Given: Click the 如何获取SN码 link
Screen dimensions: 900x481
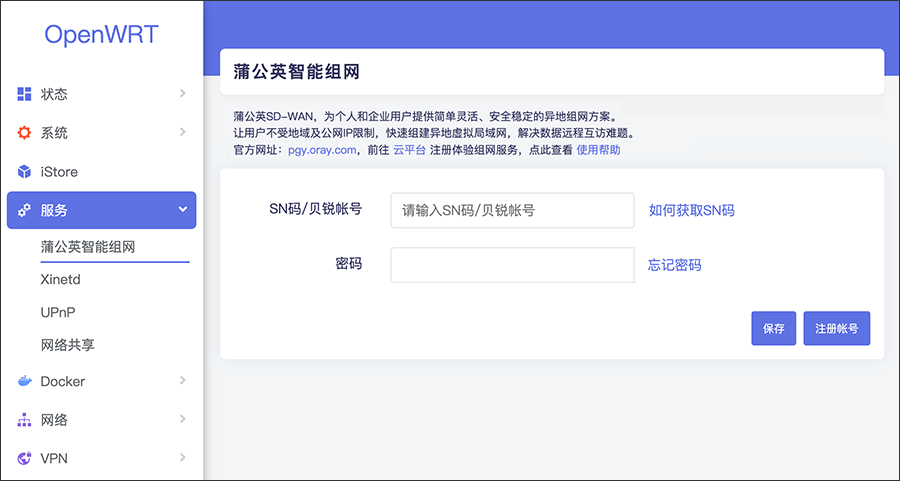Looking at the screenshot, I should 692,210.
